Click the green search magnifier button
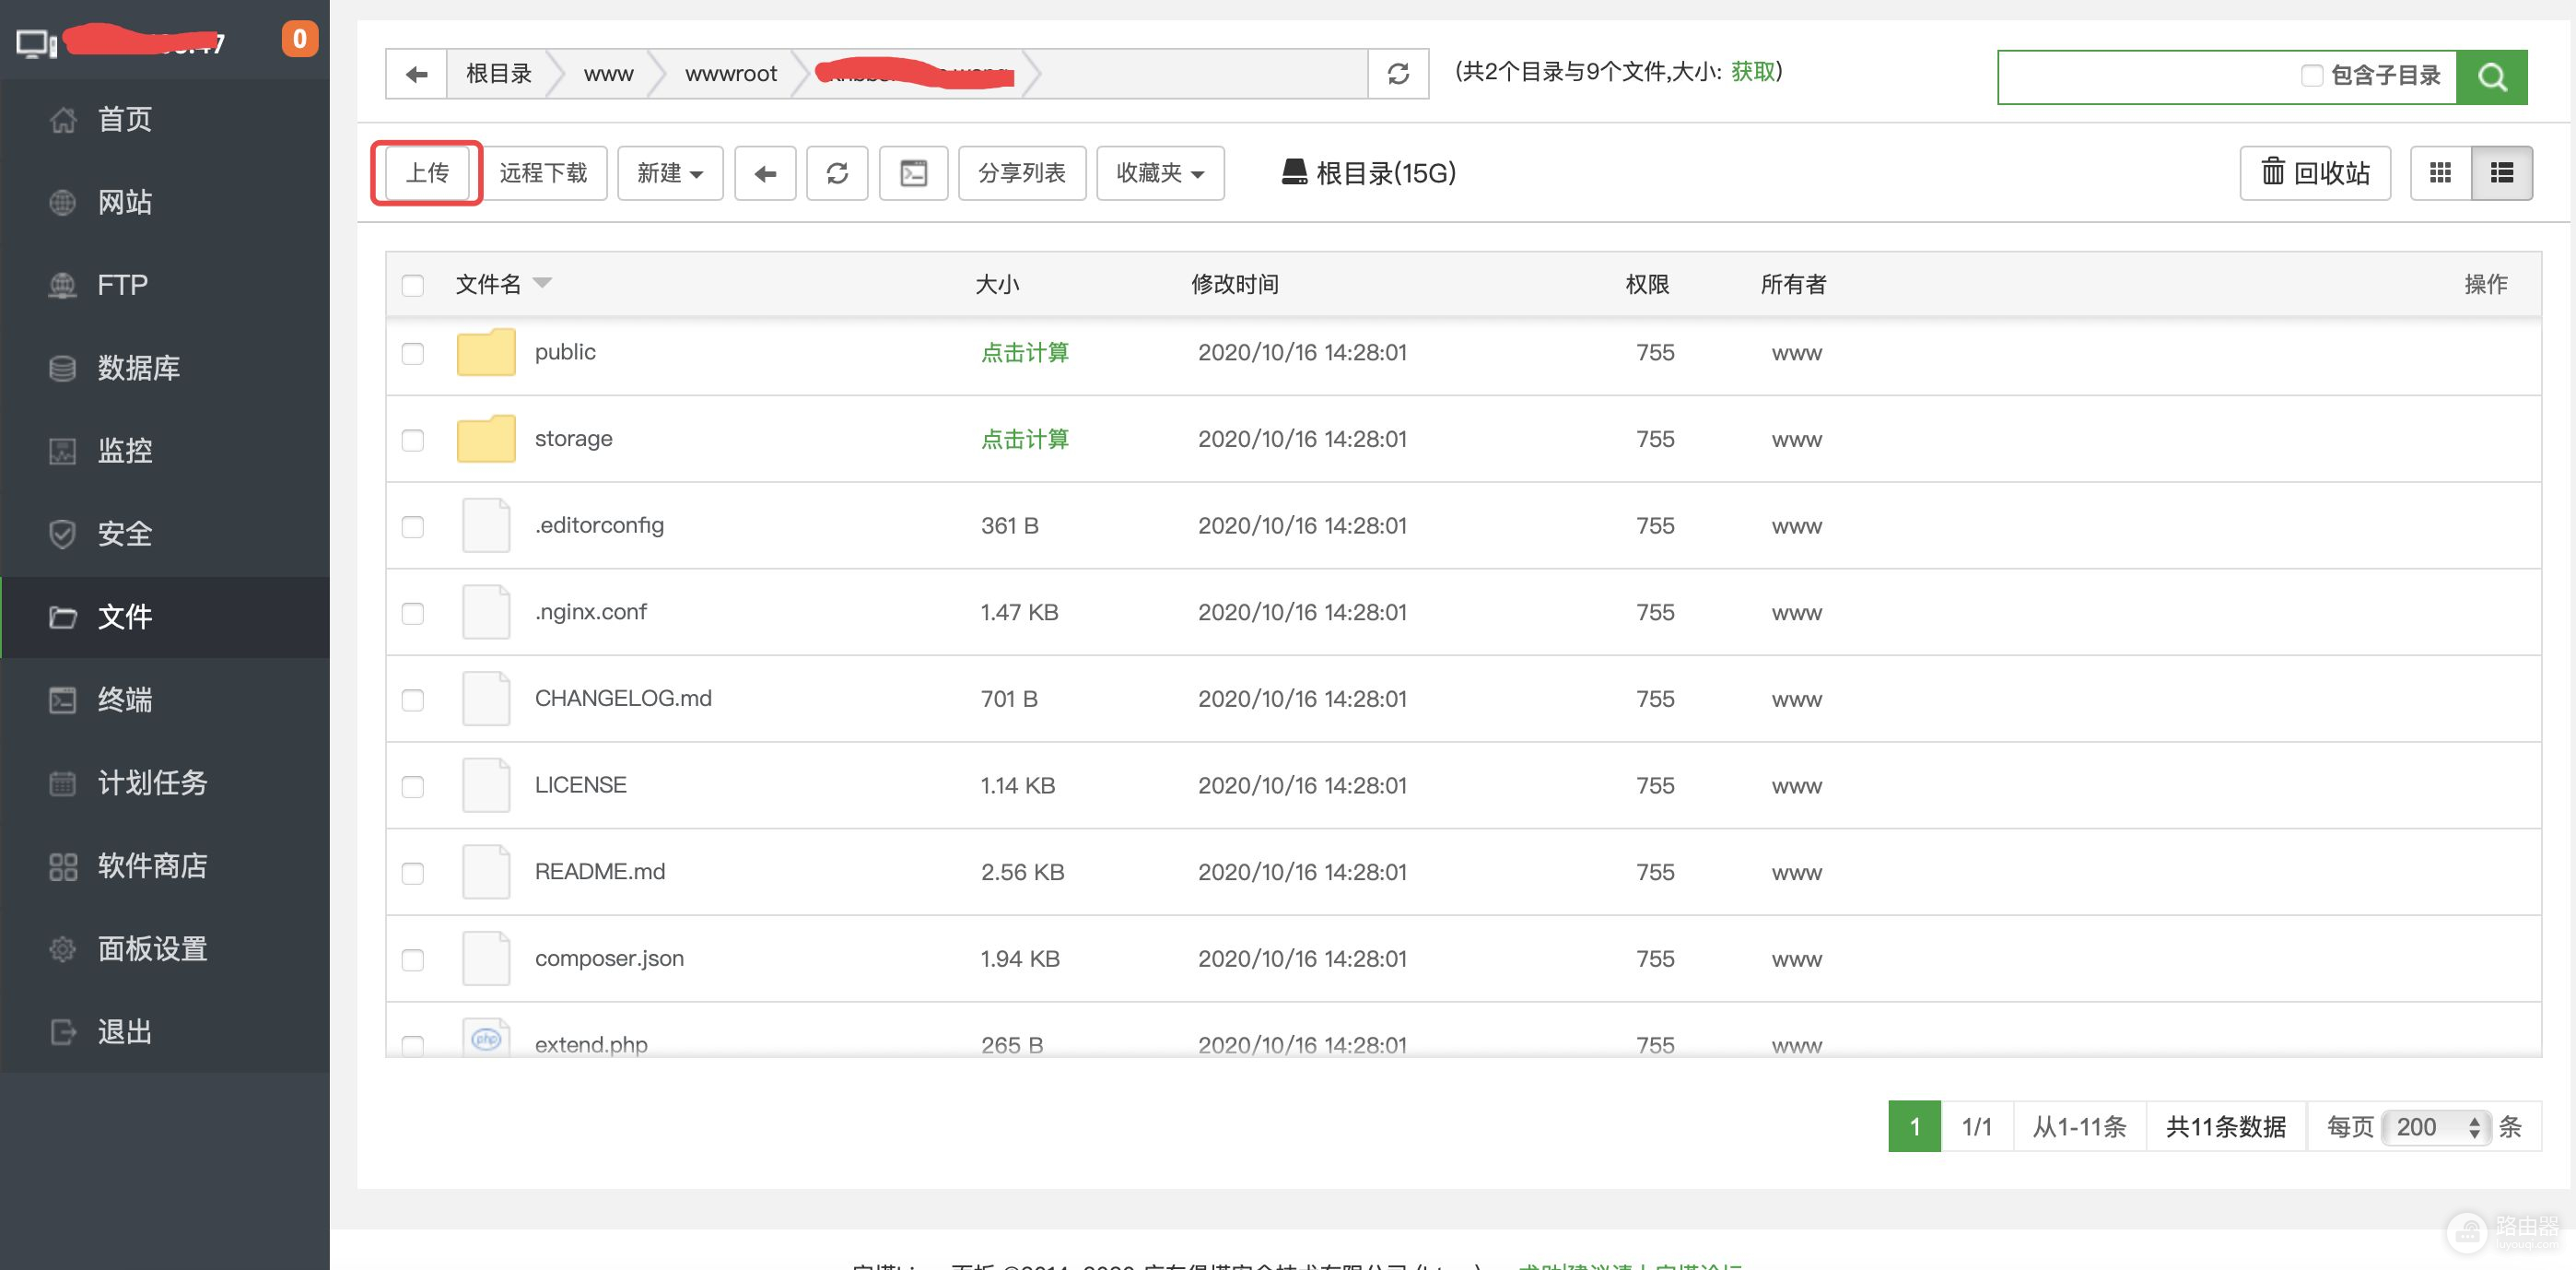 click(2491, 77)
